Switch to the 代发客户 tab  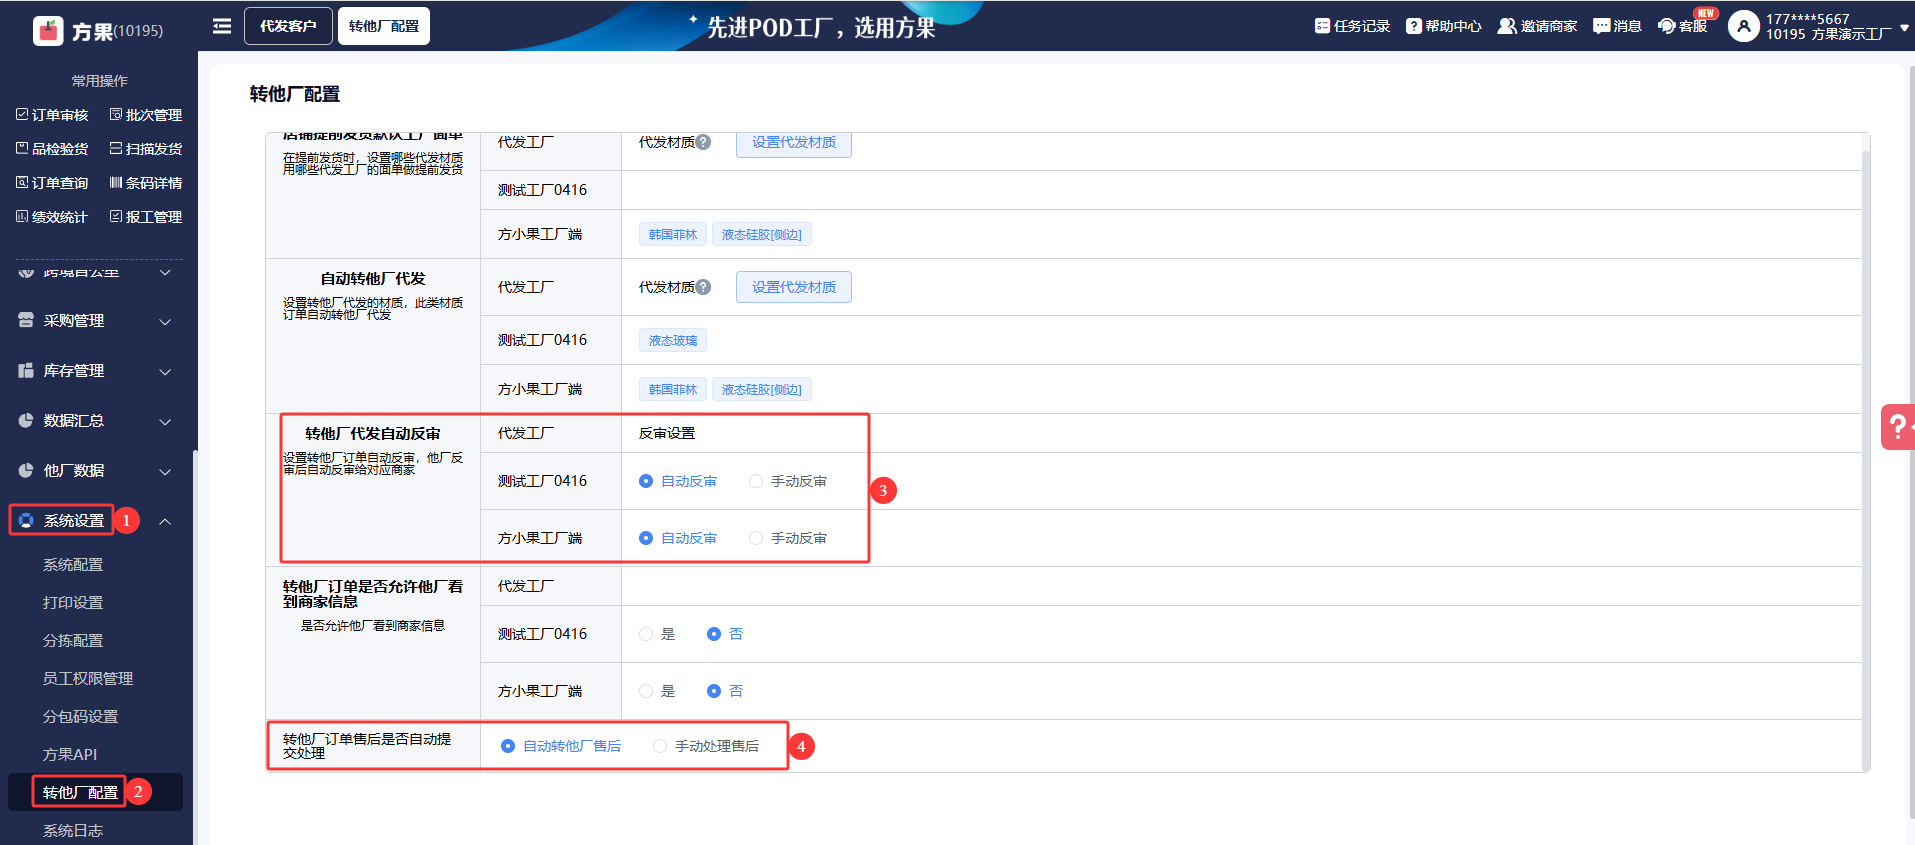(288, 26)
